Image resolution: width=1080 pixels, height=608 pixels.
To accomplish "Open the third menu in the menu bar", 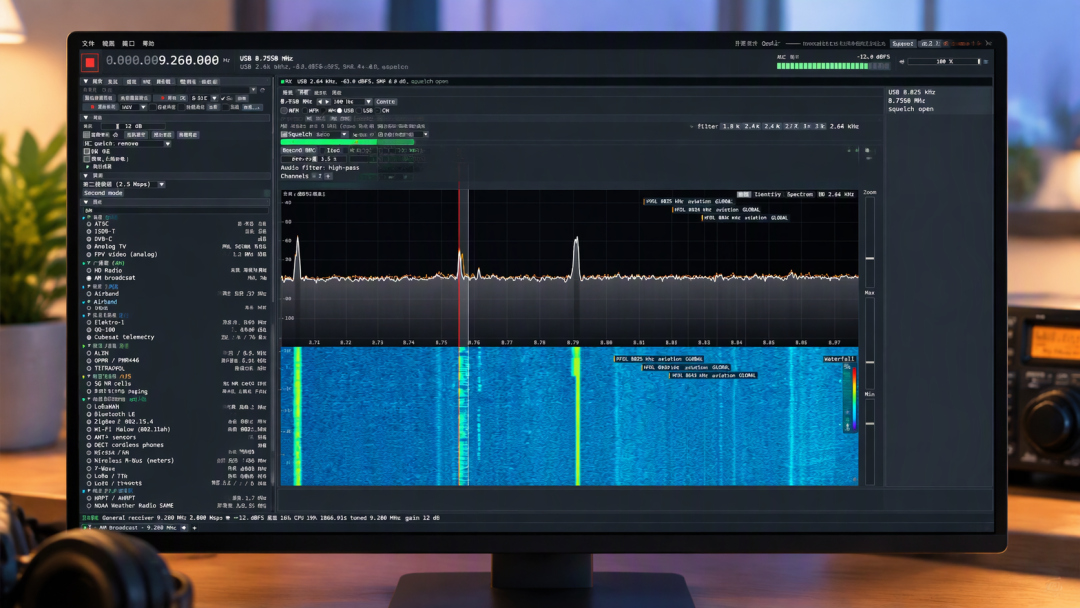I will 128,43.
